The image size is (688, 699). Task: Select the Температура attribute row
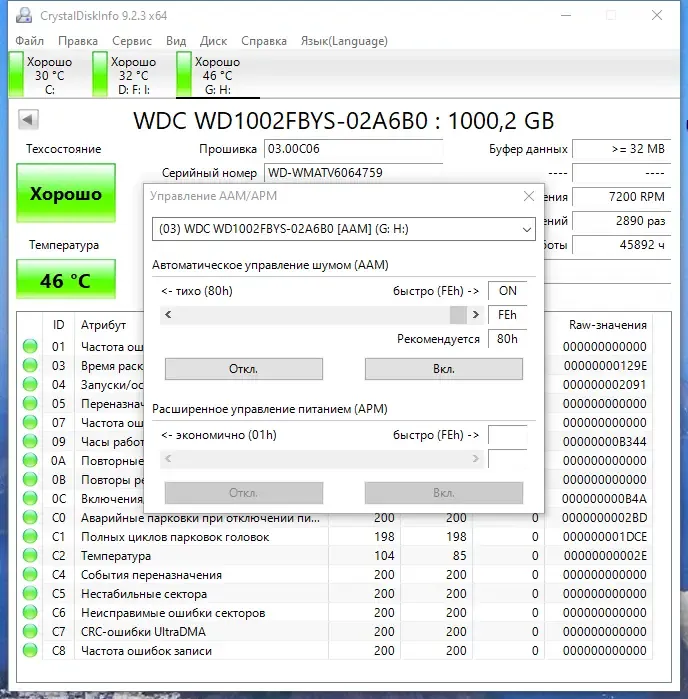(337, 556)
